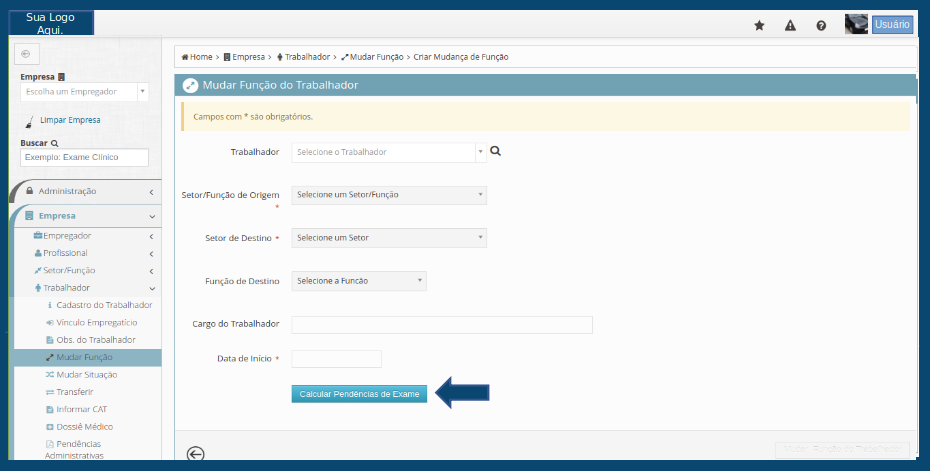
Task: Click the document icon beside Obs. do Trabalhador
Action: (x=50, y=340)
